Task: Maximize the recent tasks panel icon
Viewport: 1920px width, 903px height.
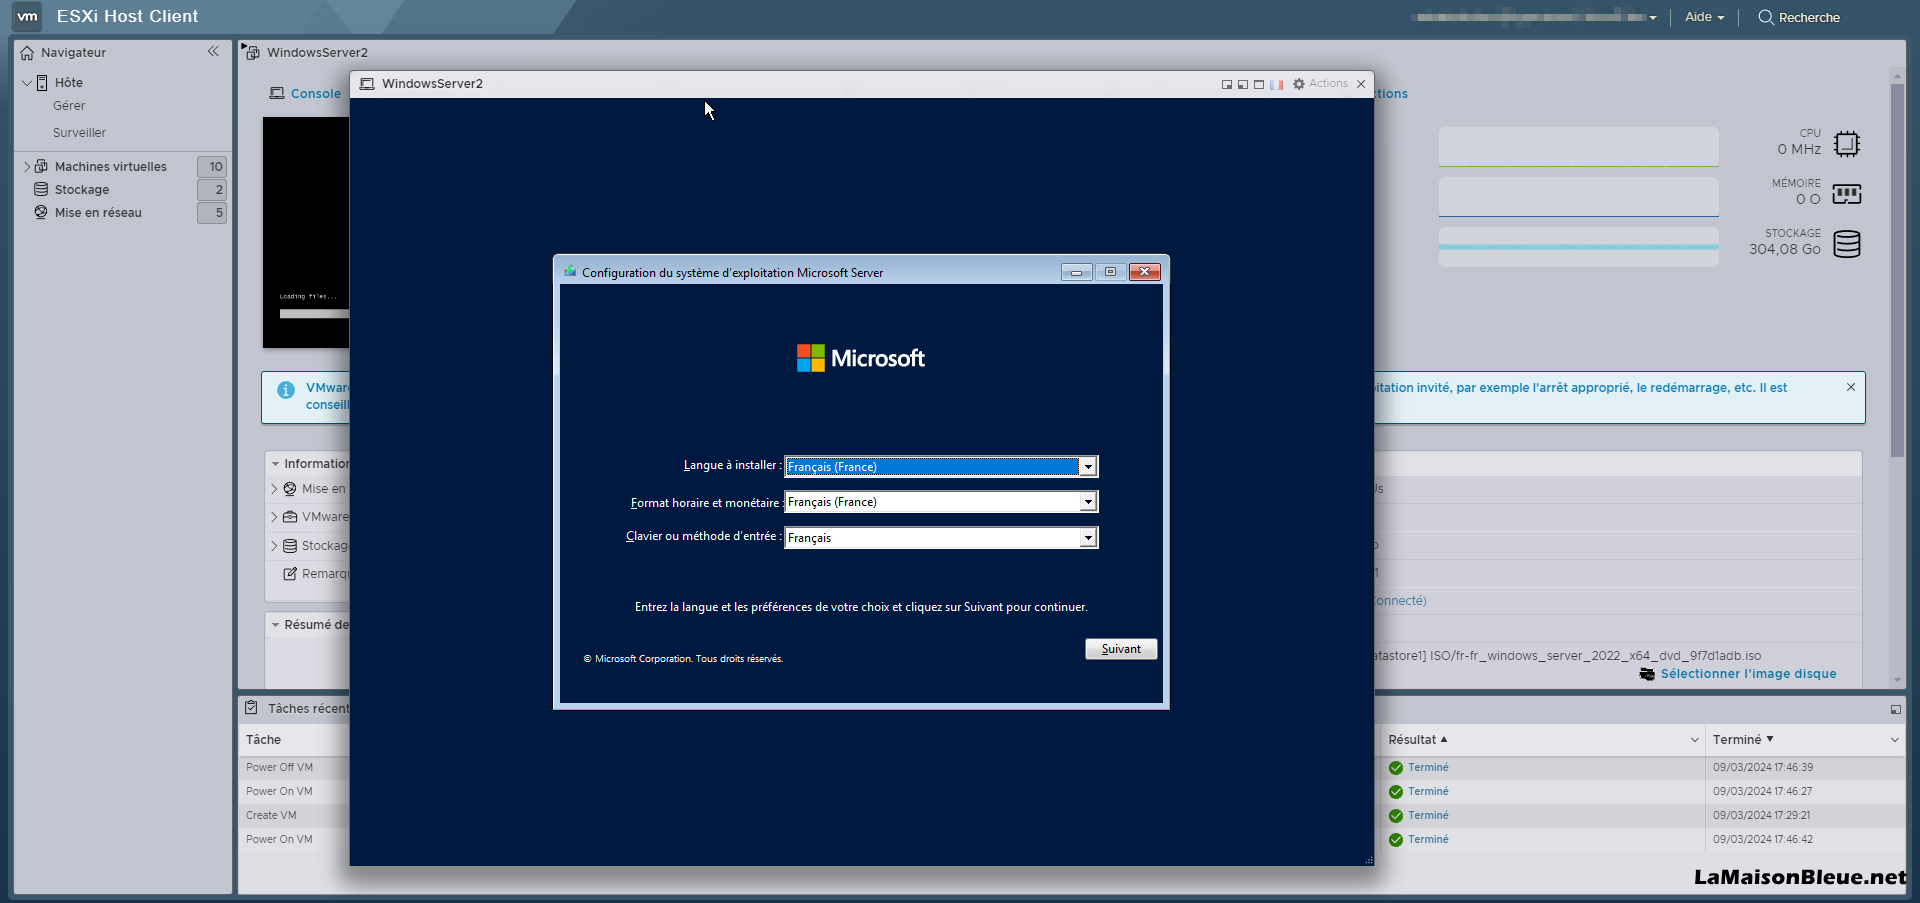Action: [x=1895, y=709]
